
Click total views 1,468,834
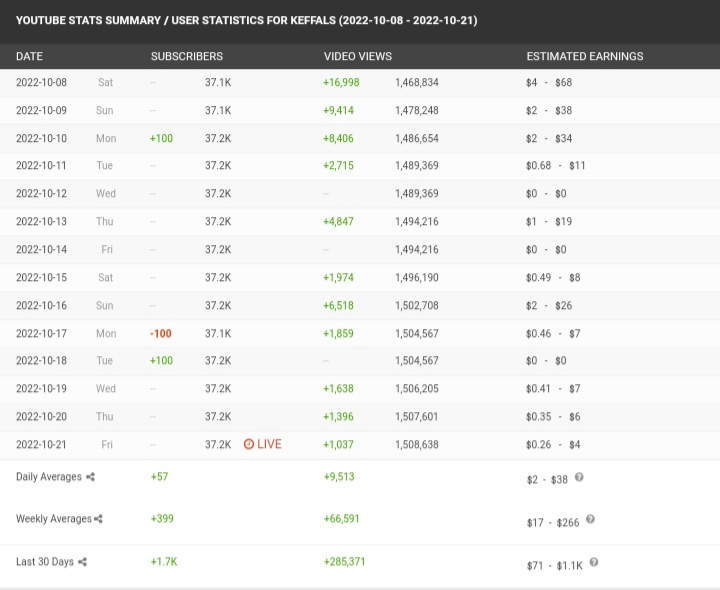click(x=417, y=83)
